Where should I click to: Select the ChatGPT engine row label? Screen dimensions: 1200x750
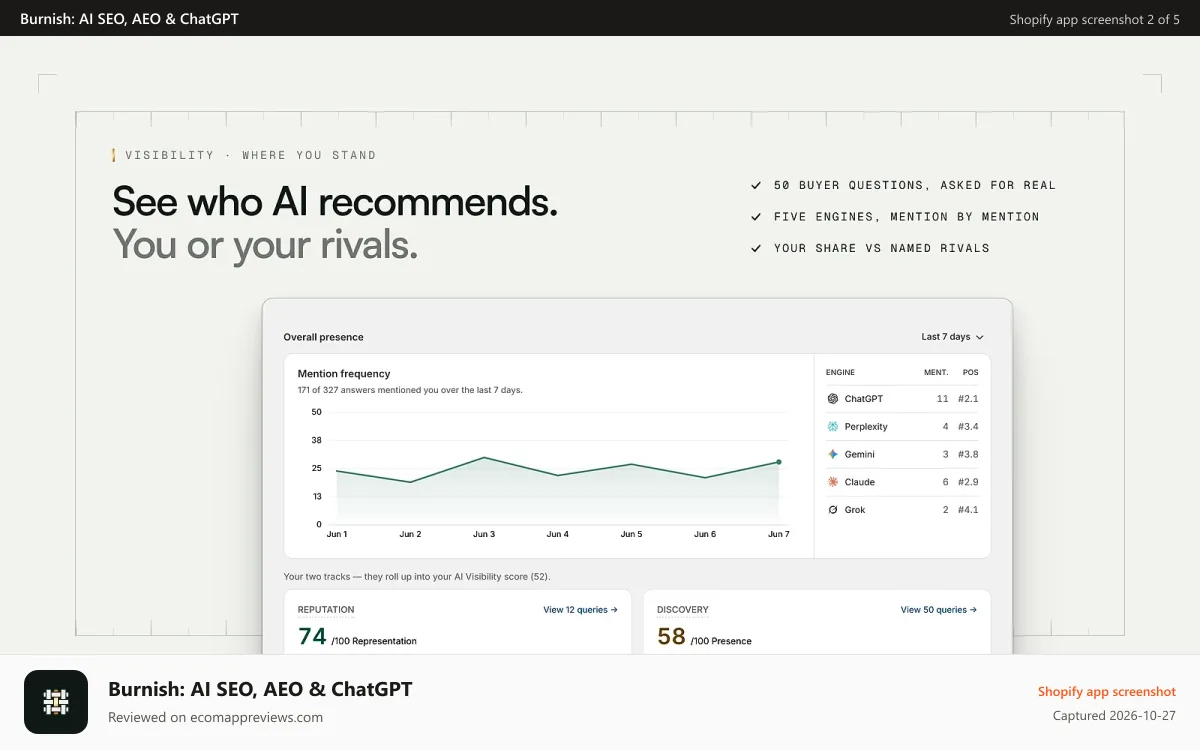coord(864,399)
